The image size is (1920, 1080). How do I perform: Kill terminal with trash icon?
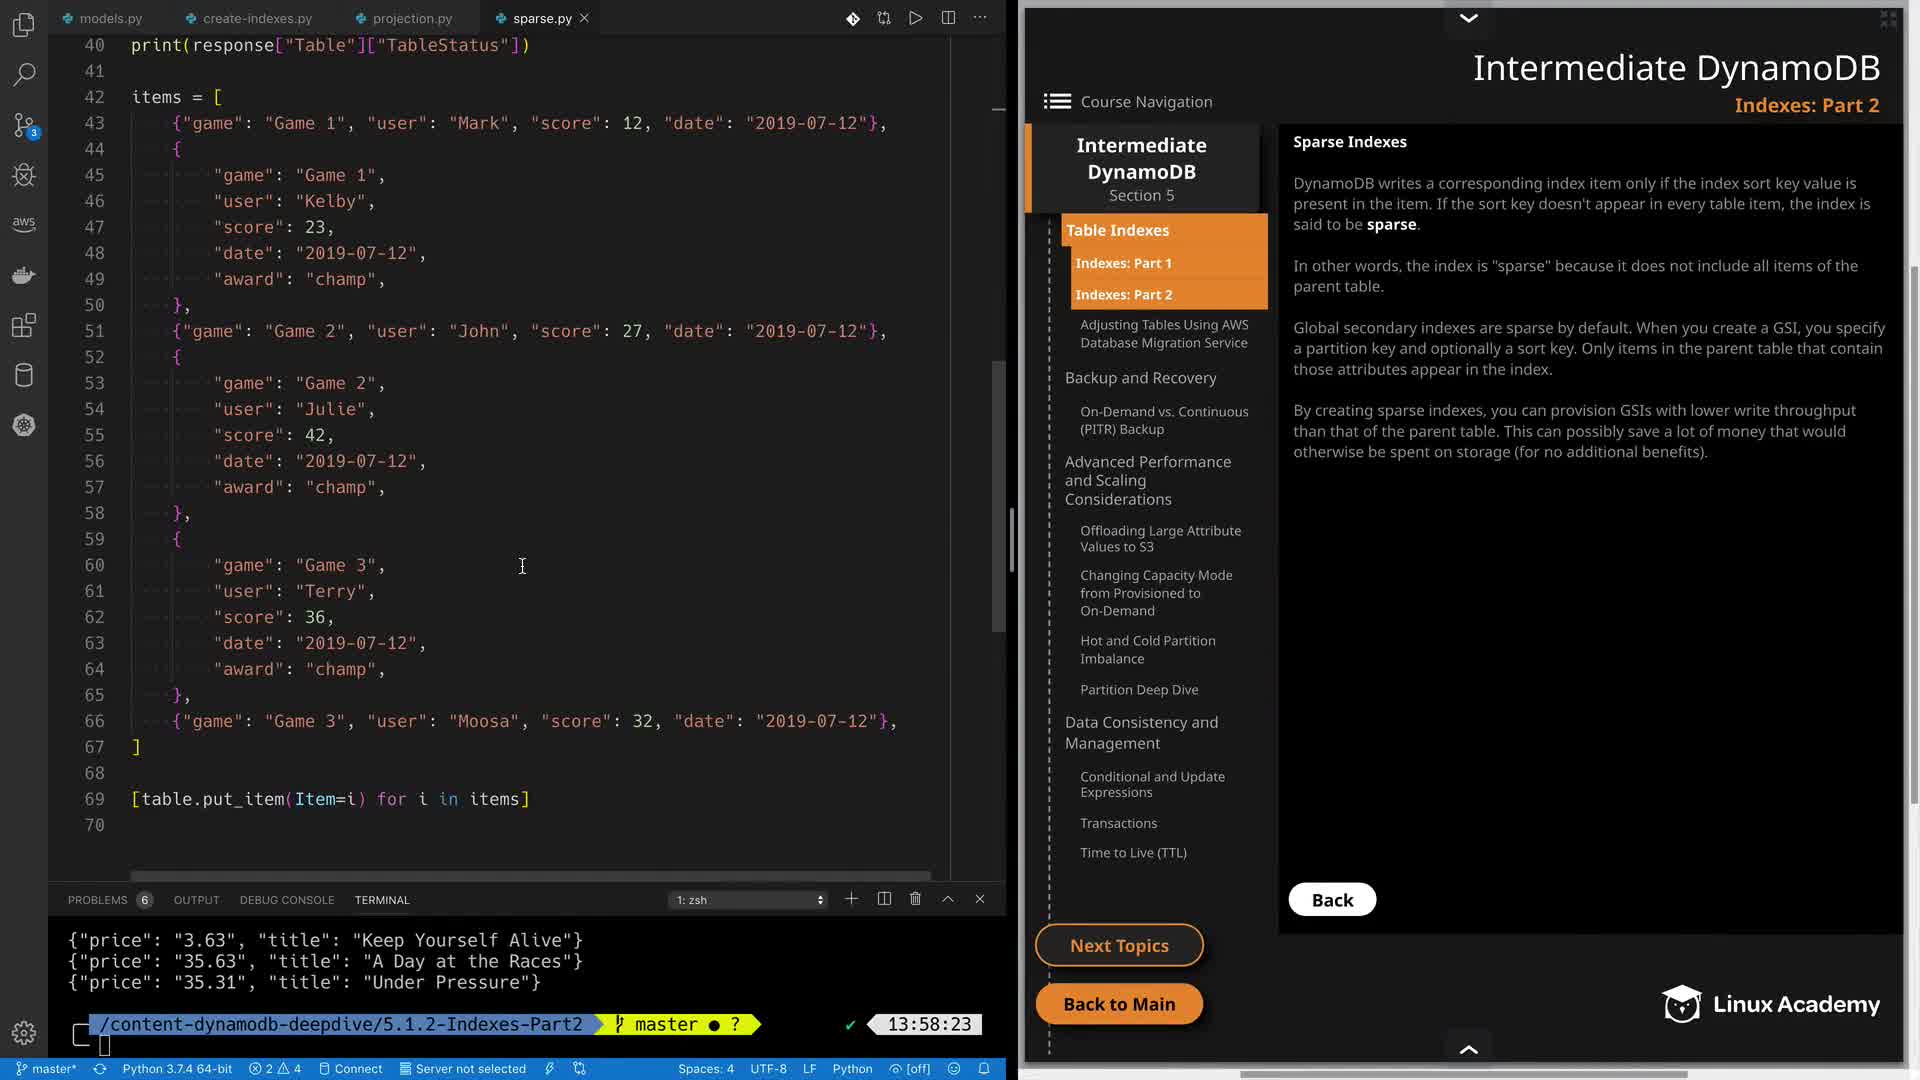[915, 899]
